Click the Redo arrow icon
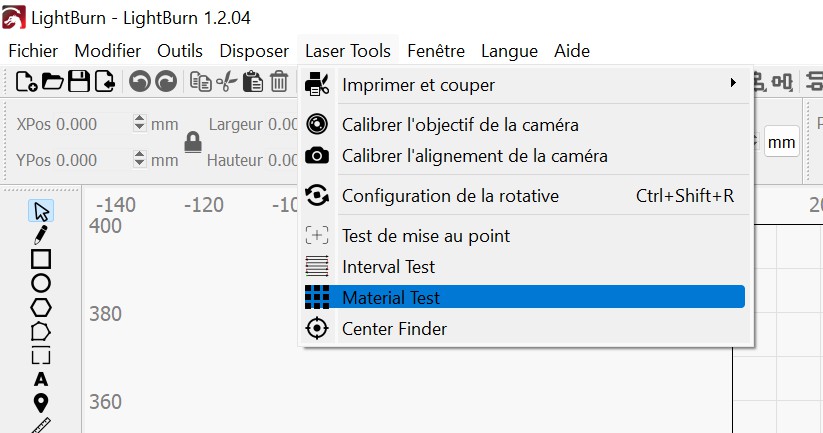823x433 pixels. click(166, 82)
